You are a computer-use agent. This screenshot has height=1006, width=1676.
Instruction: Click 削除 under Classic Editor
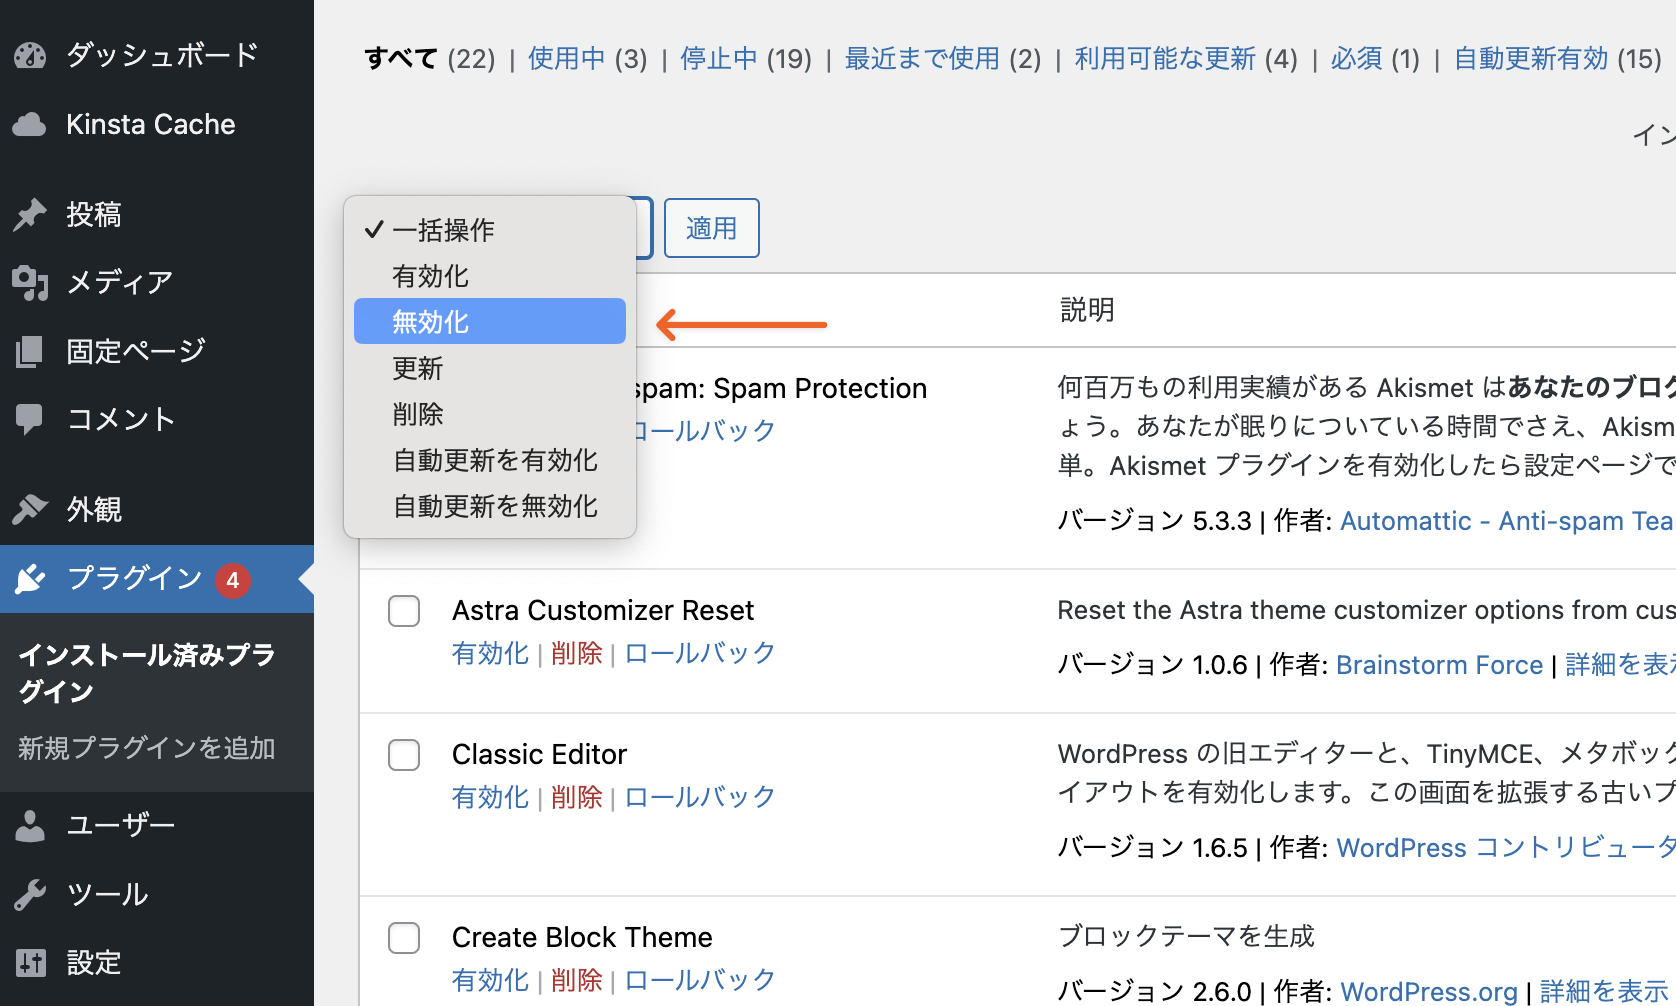[x=577, y=797]
